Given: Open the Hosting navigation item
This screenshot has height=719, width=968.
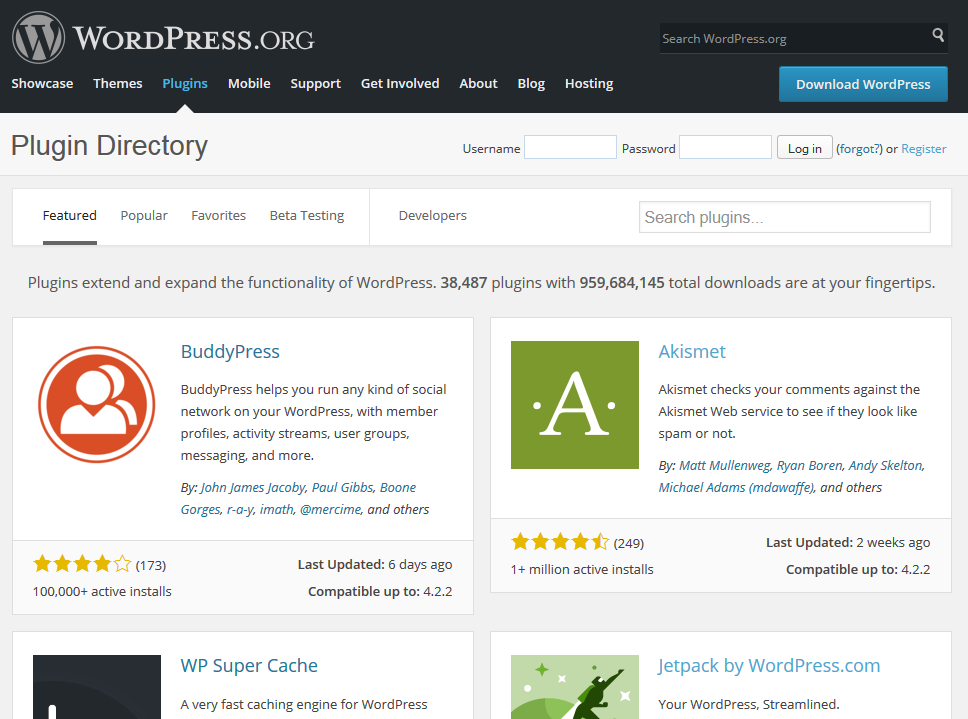Looking at the screenshot, I should (x=589, y=83).
